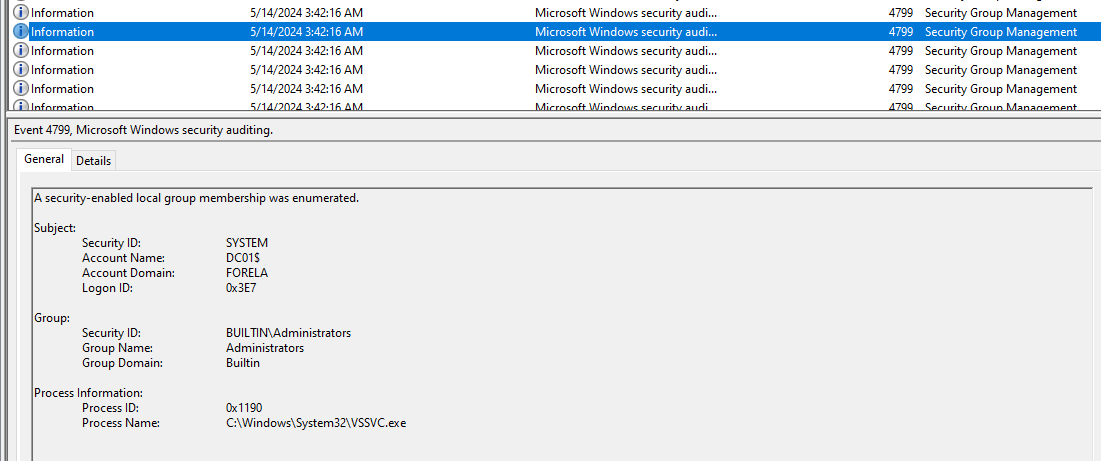1101x461 pixels.
Task: Click the Information icon just below the highlighted row
Action: tap(21, 51)
